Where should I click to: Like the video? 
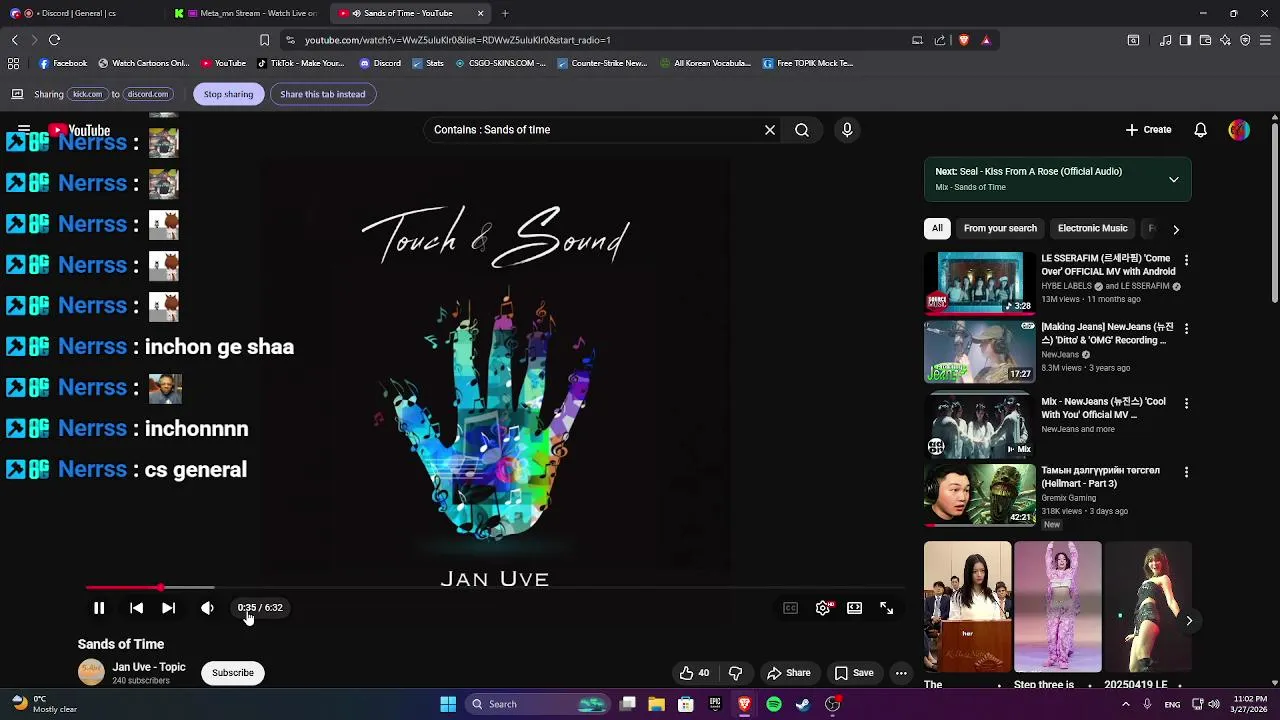[694, 673]
